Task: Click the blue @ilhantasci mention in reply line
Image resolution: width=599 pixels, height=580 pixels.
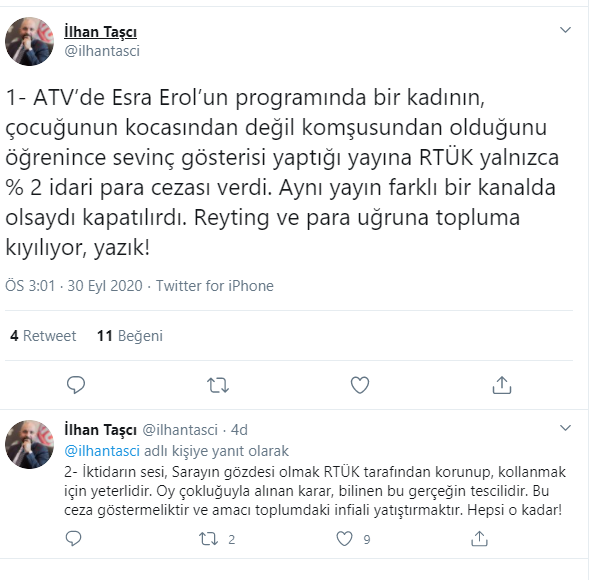Action: 102,451
